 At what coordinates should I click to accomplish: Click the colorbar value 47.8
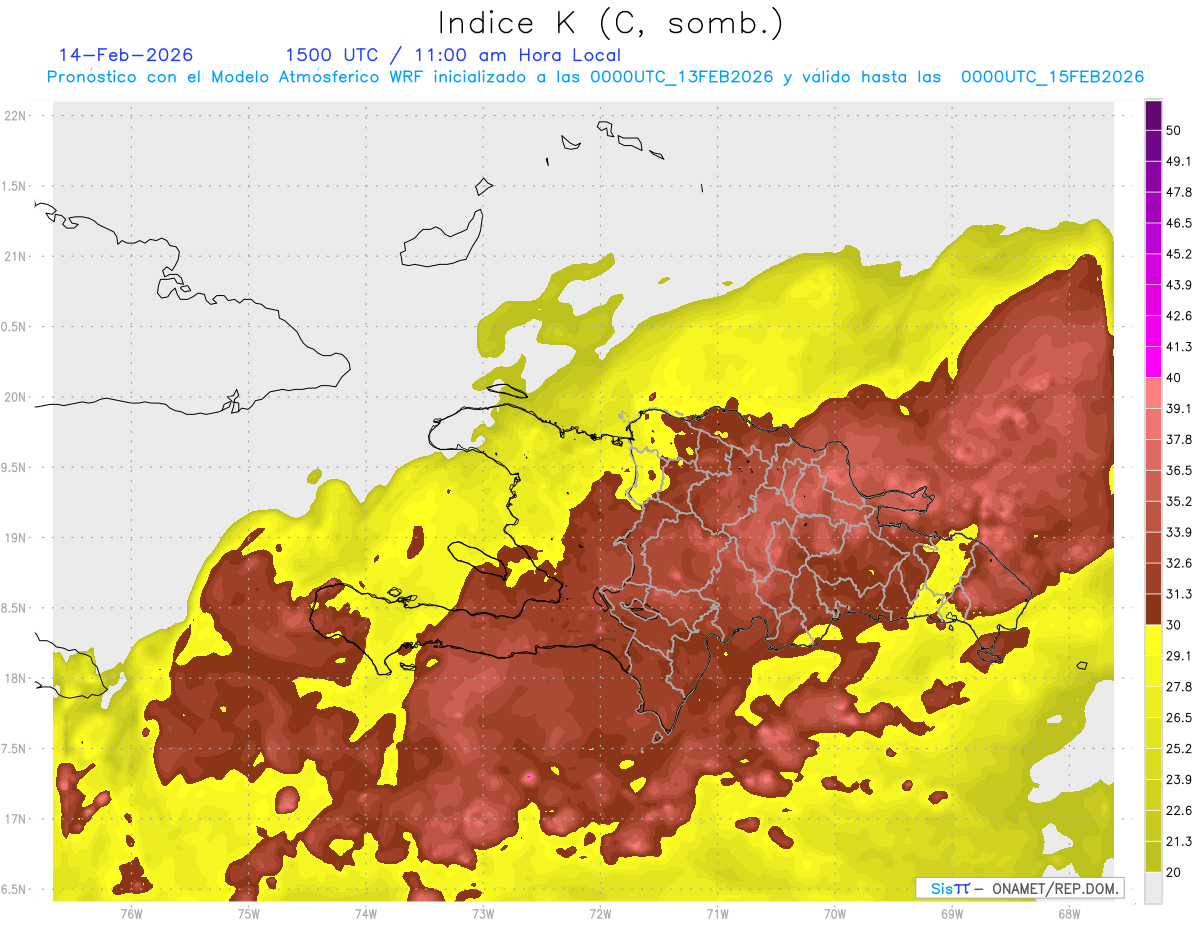click(x=1179, y=192)
